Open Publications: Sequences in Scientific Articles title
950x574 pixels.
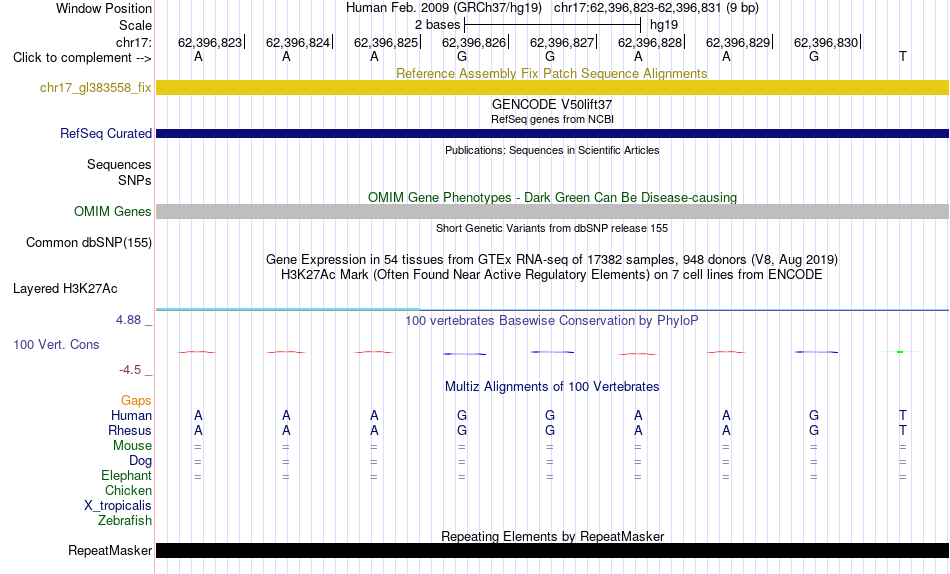(552, 150)
